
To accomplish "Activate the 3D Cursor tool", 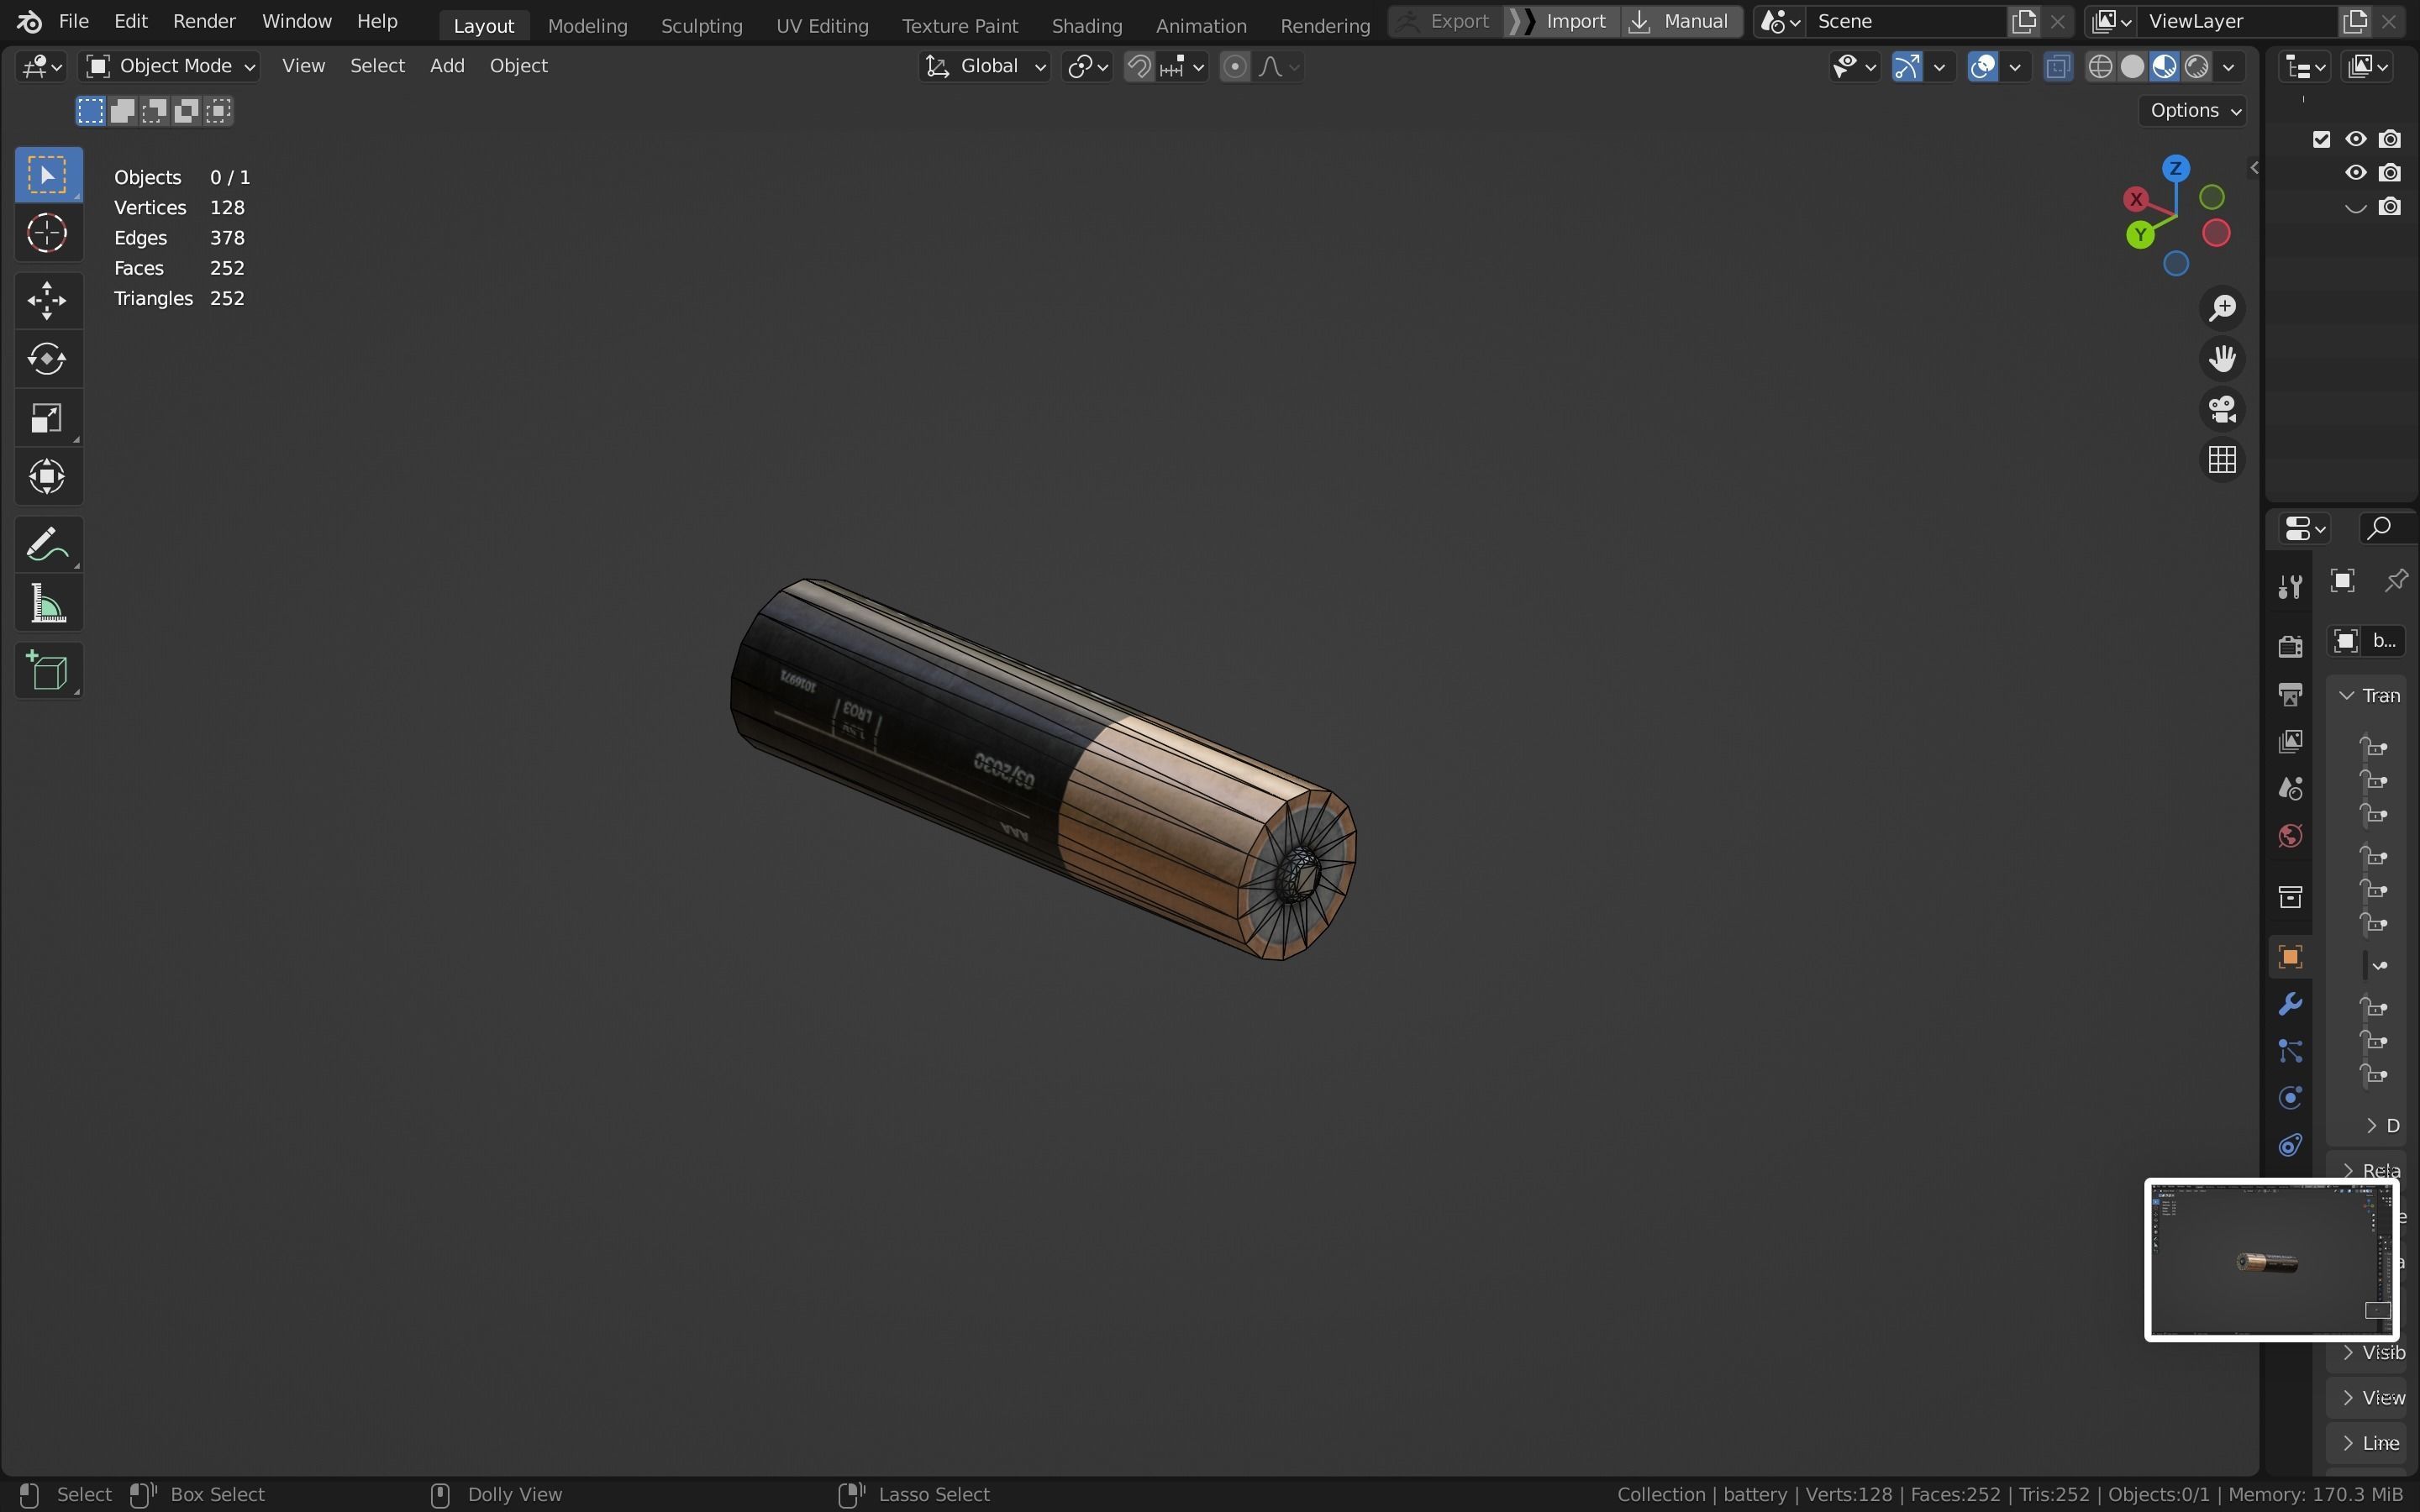I will 48,233.
